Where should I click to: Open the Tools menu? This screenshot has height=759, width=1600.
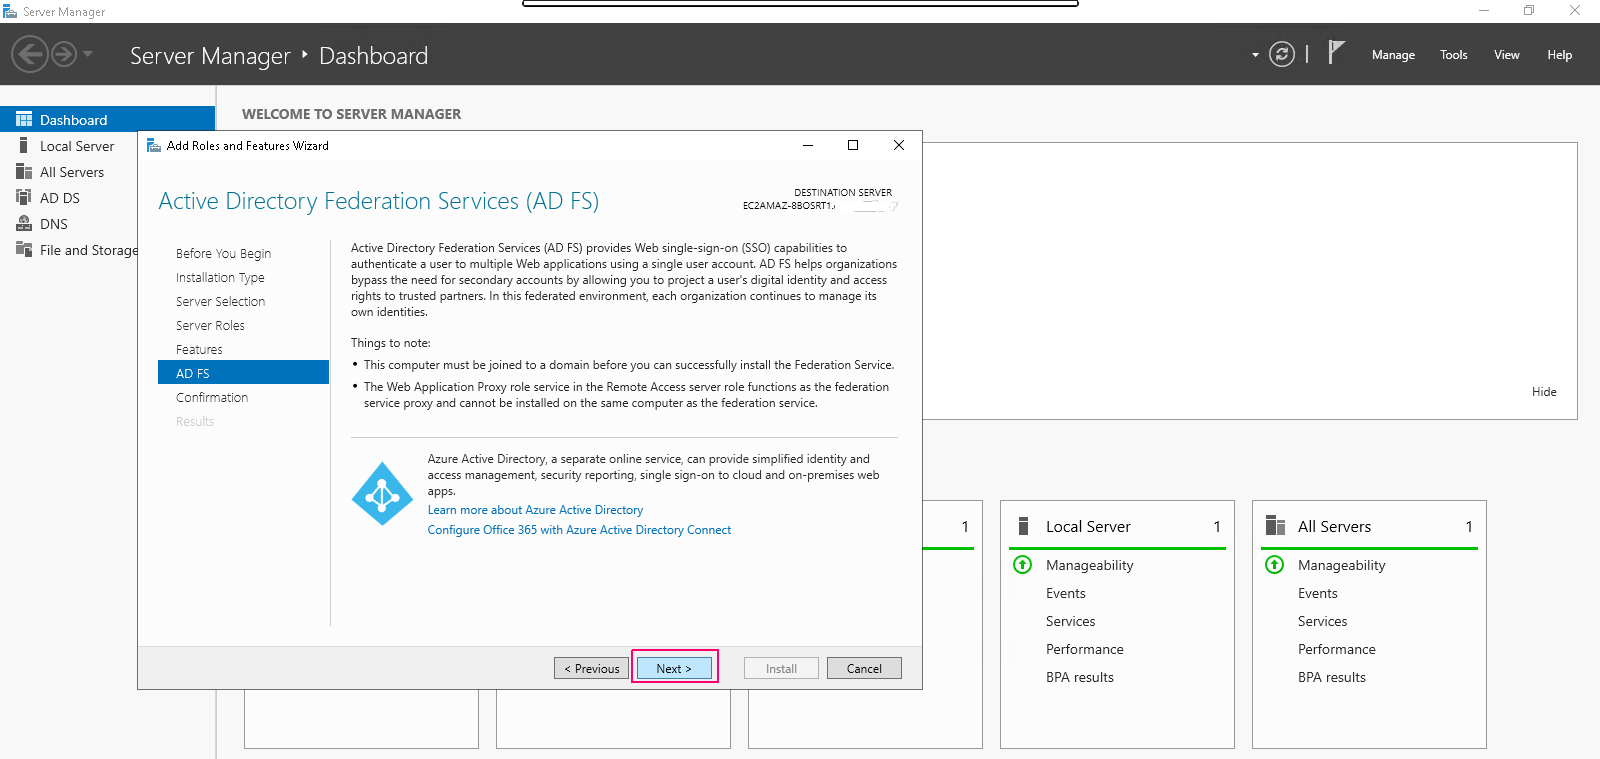point(1454,55)
